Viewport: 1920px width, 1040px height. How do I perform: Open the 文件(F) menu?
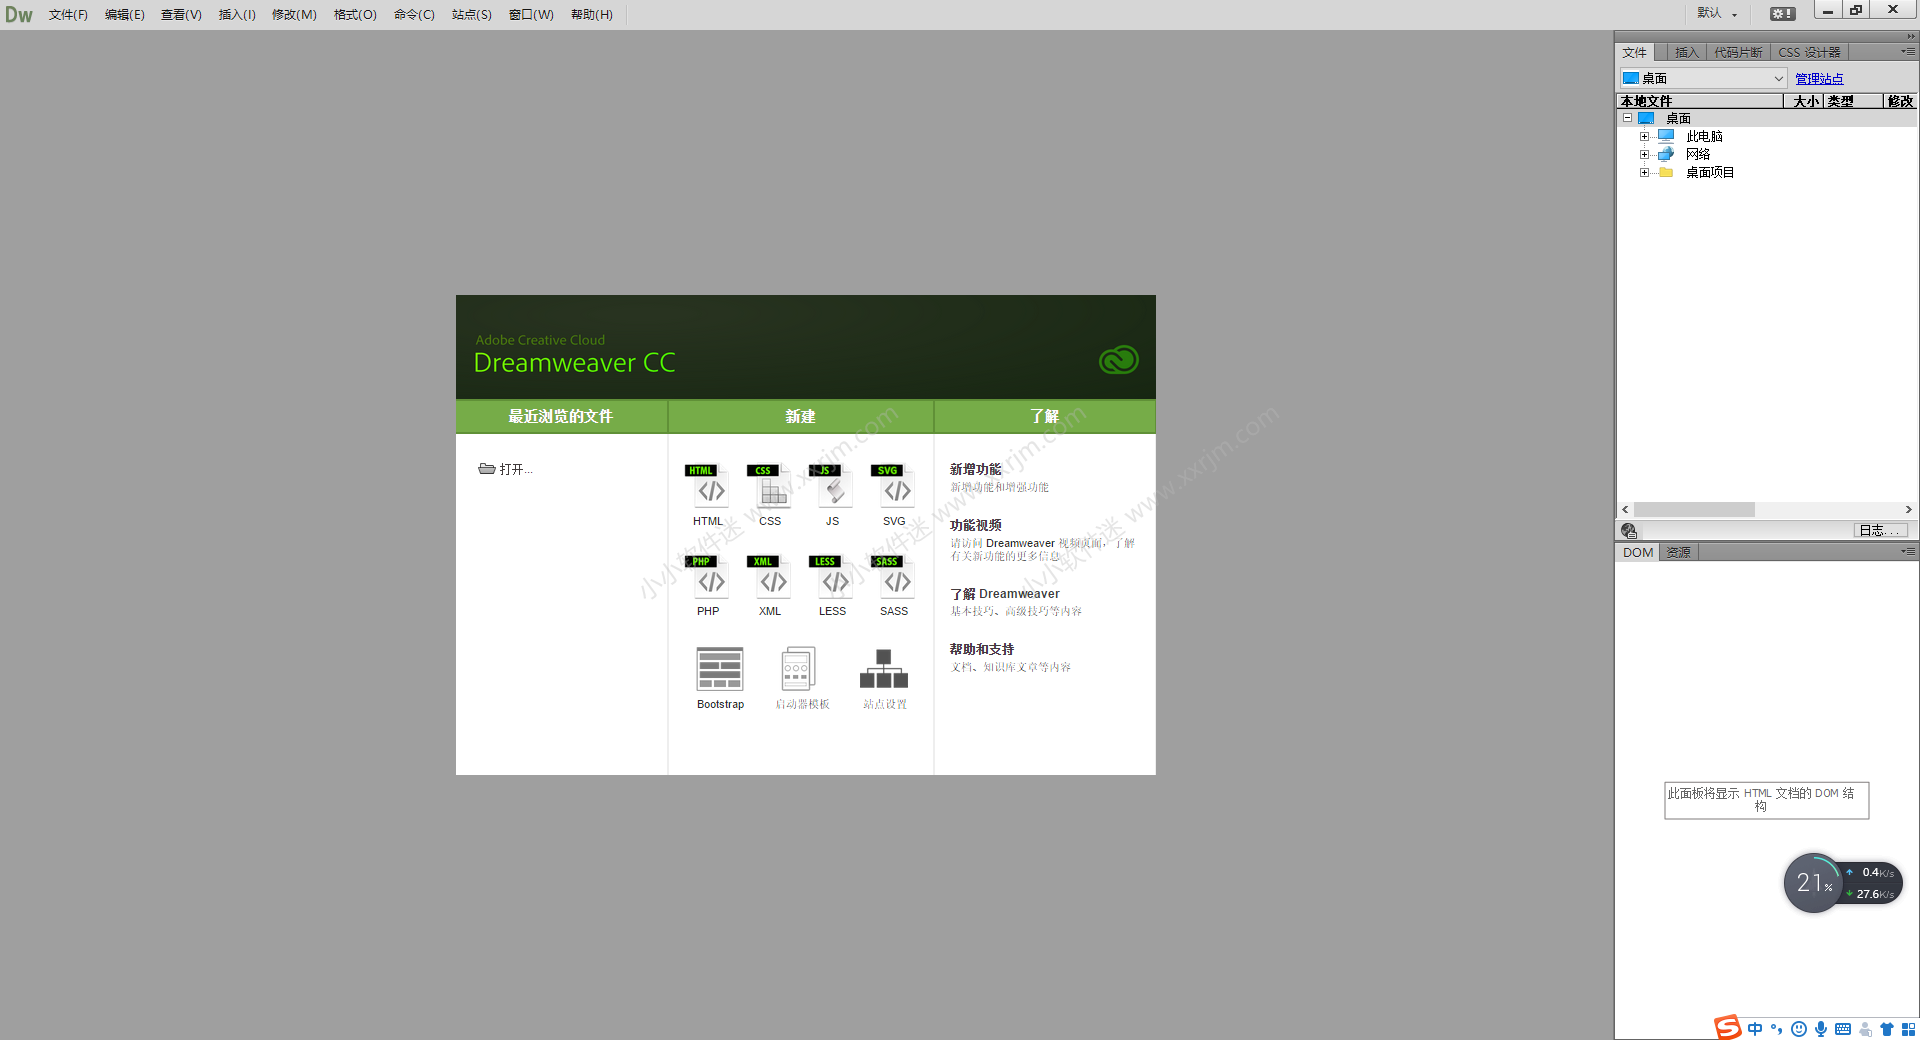pyautogui.click(x=68, y=15)
